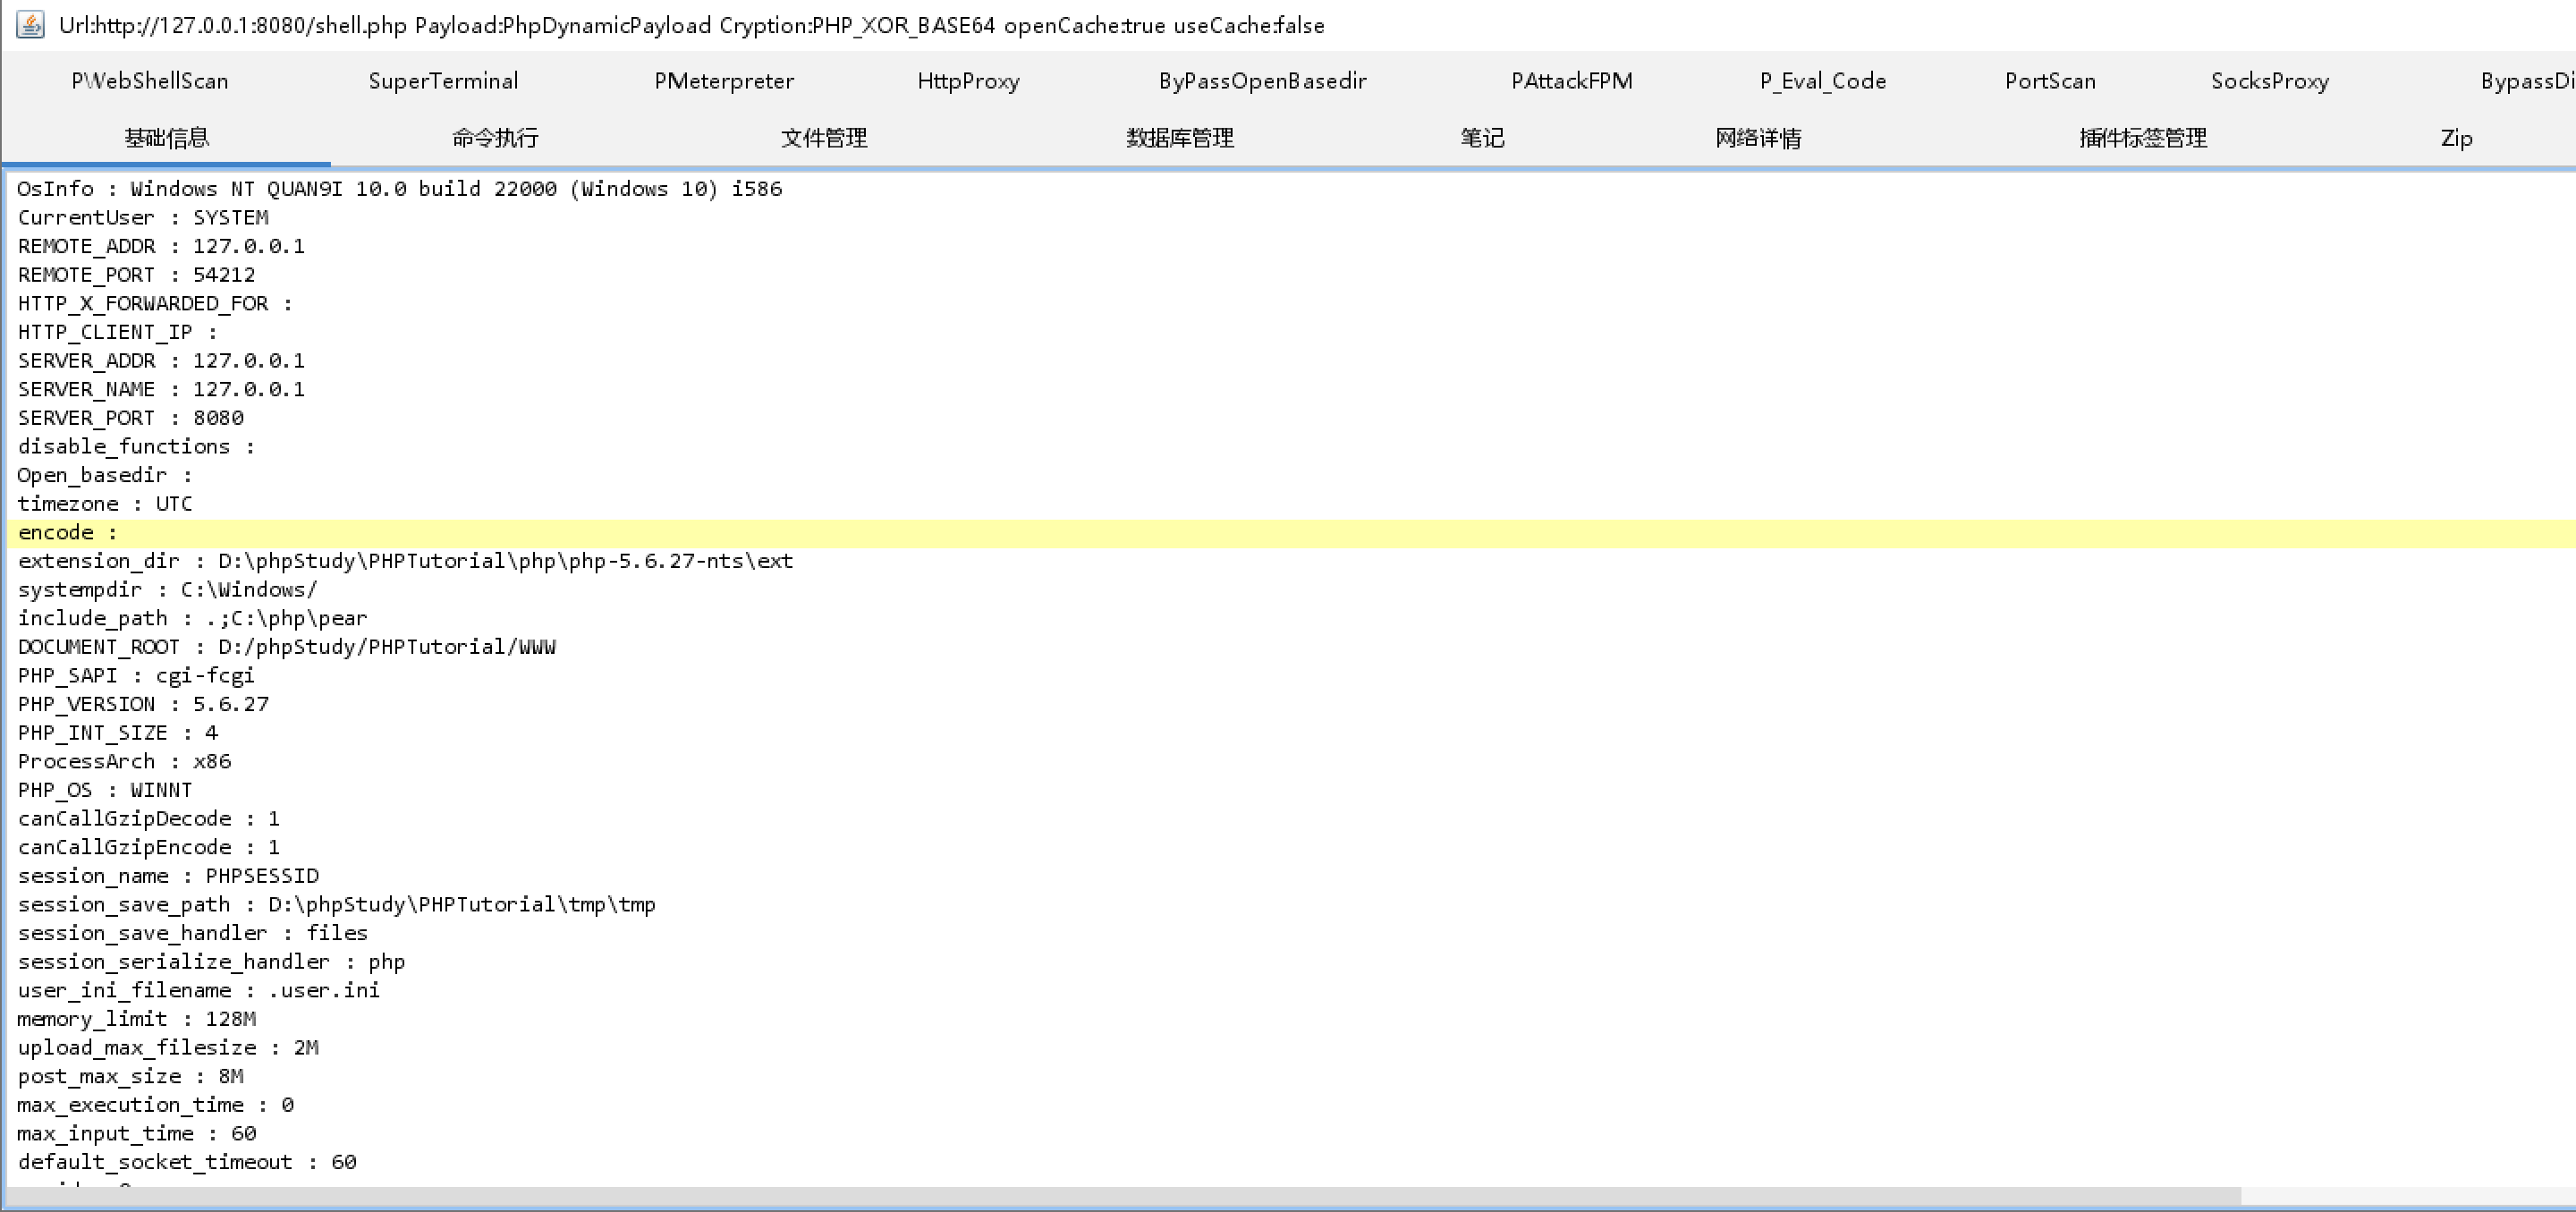Switch to the PAttackFPM tab
This screenshot has width=2576, height=1212.
tap(1571, 81)
